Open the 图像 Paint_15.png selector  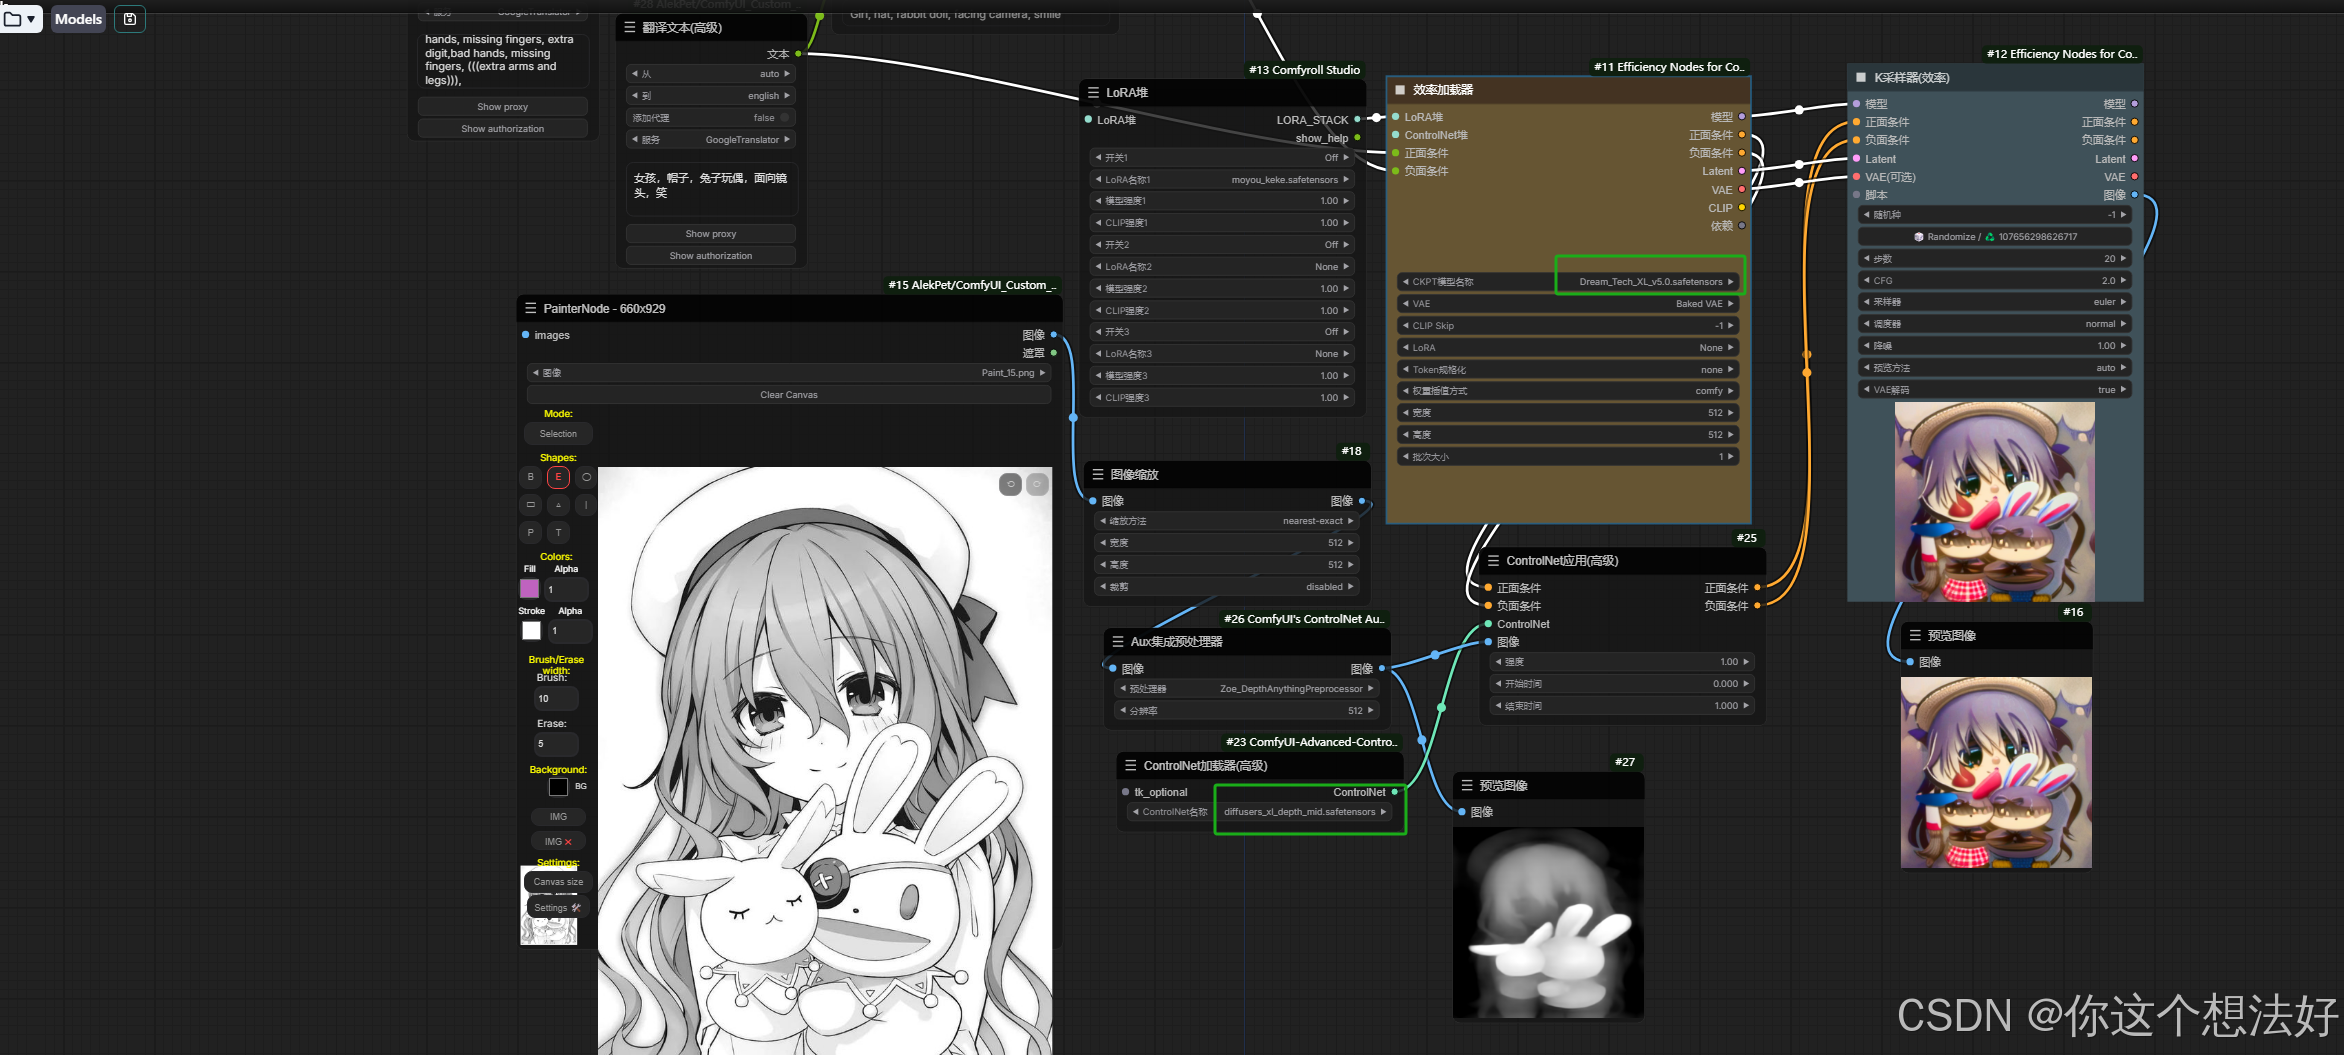[x=788, y=373]
